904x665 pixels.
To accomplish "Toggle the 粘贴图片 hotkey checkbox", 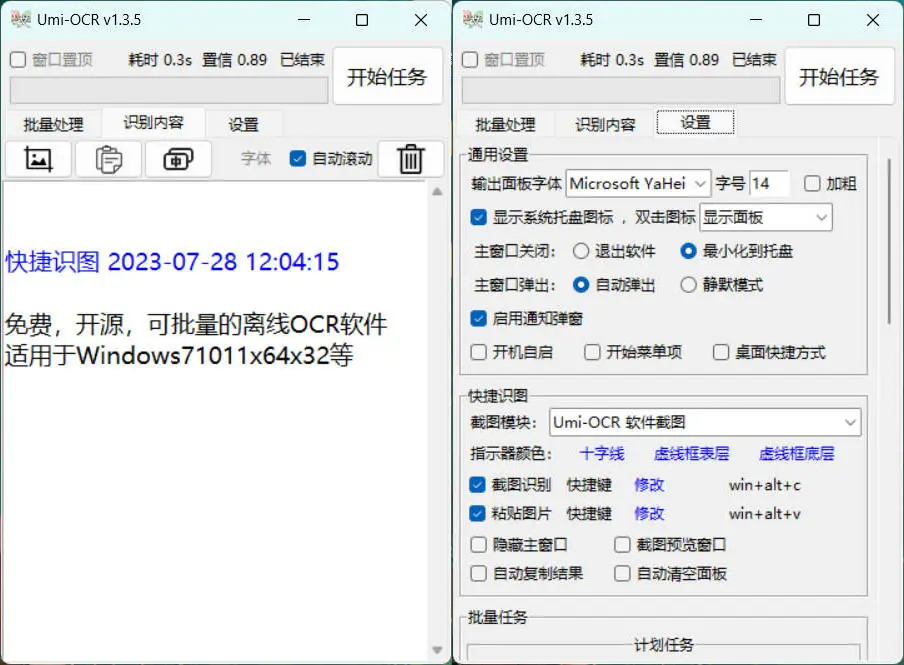I will [x=477, y=513].
